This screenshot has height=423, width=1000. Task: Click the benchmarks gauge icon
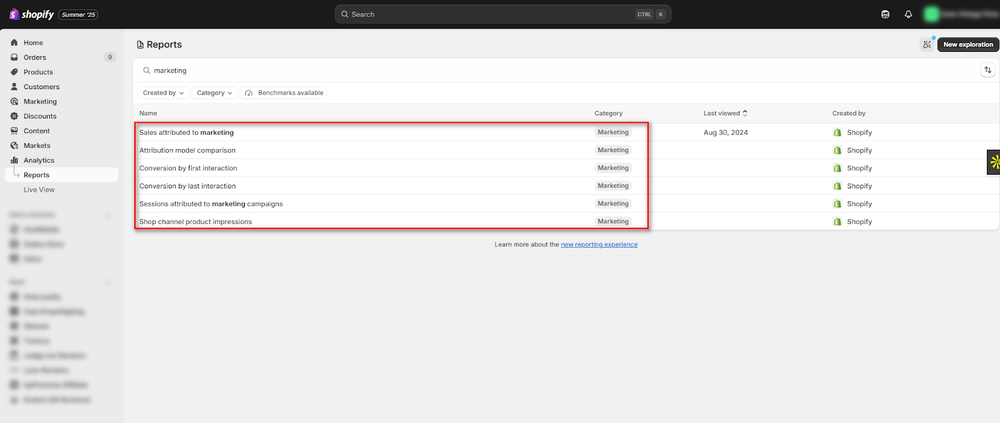point(249,93)
